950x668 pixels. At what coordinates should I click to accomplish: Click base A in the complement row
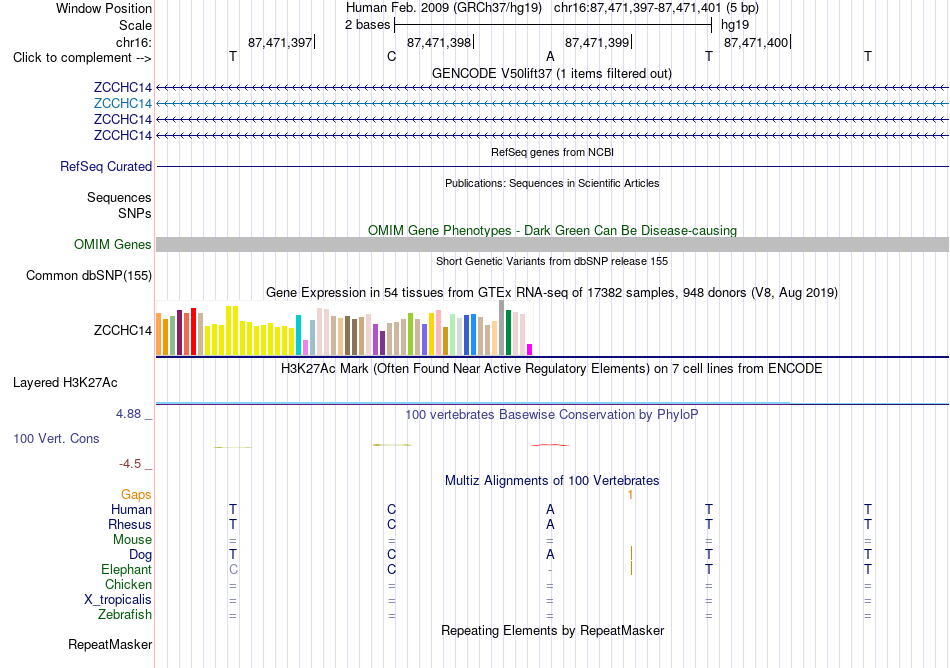click(550, 56)
